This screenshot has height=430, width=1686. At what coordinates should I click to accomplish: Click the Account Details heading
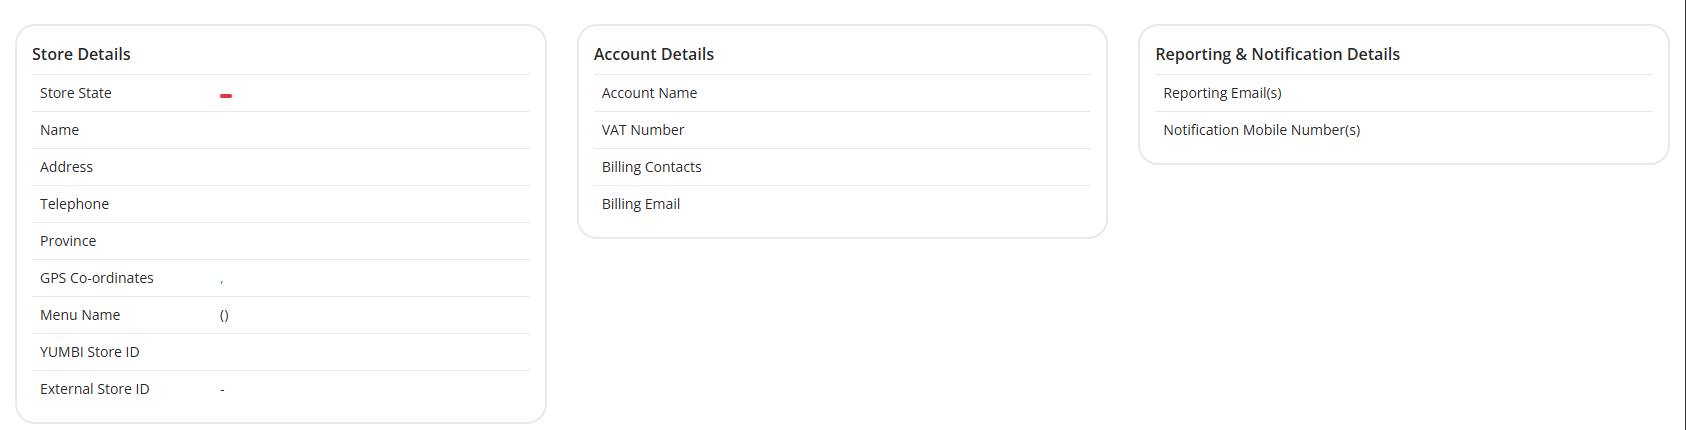[x=654, y=54]
